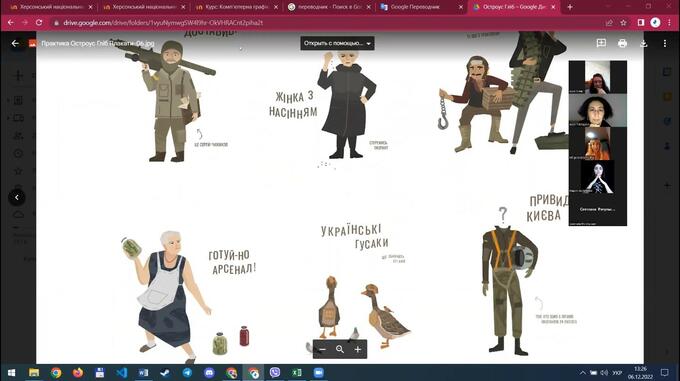
Task: Print the image with printer icon
Action: [x=622, y=43]
